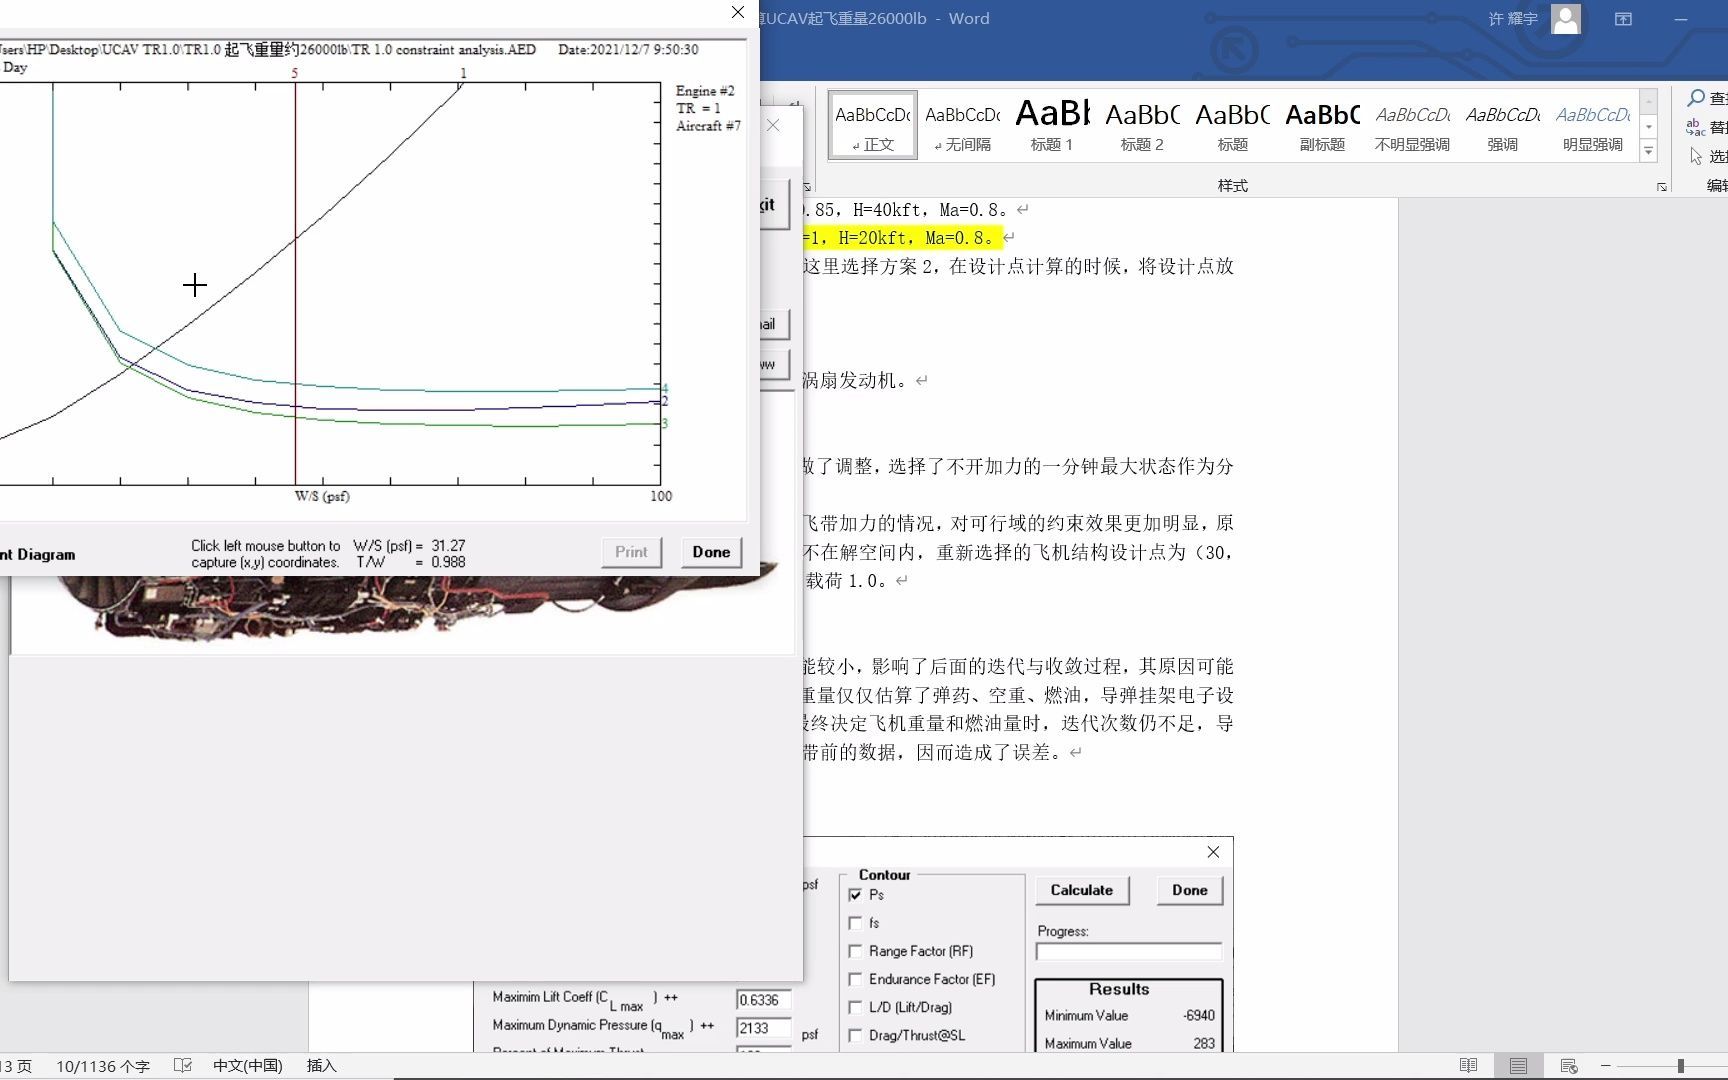This screenshot has height=1080, width=1728.
Task: Click the Find magnifier icon in Word ribbon
Action: coord(1696,98)
